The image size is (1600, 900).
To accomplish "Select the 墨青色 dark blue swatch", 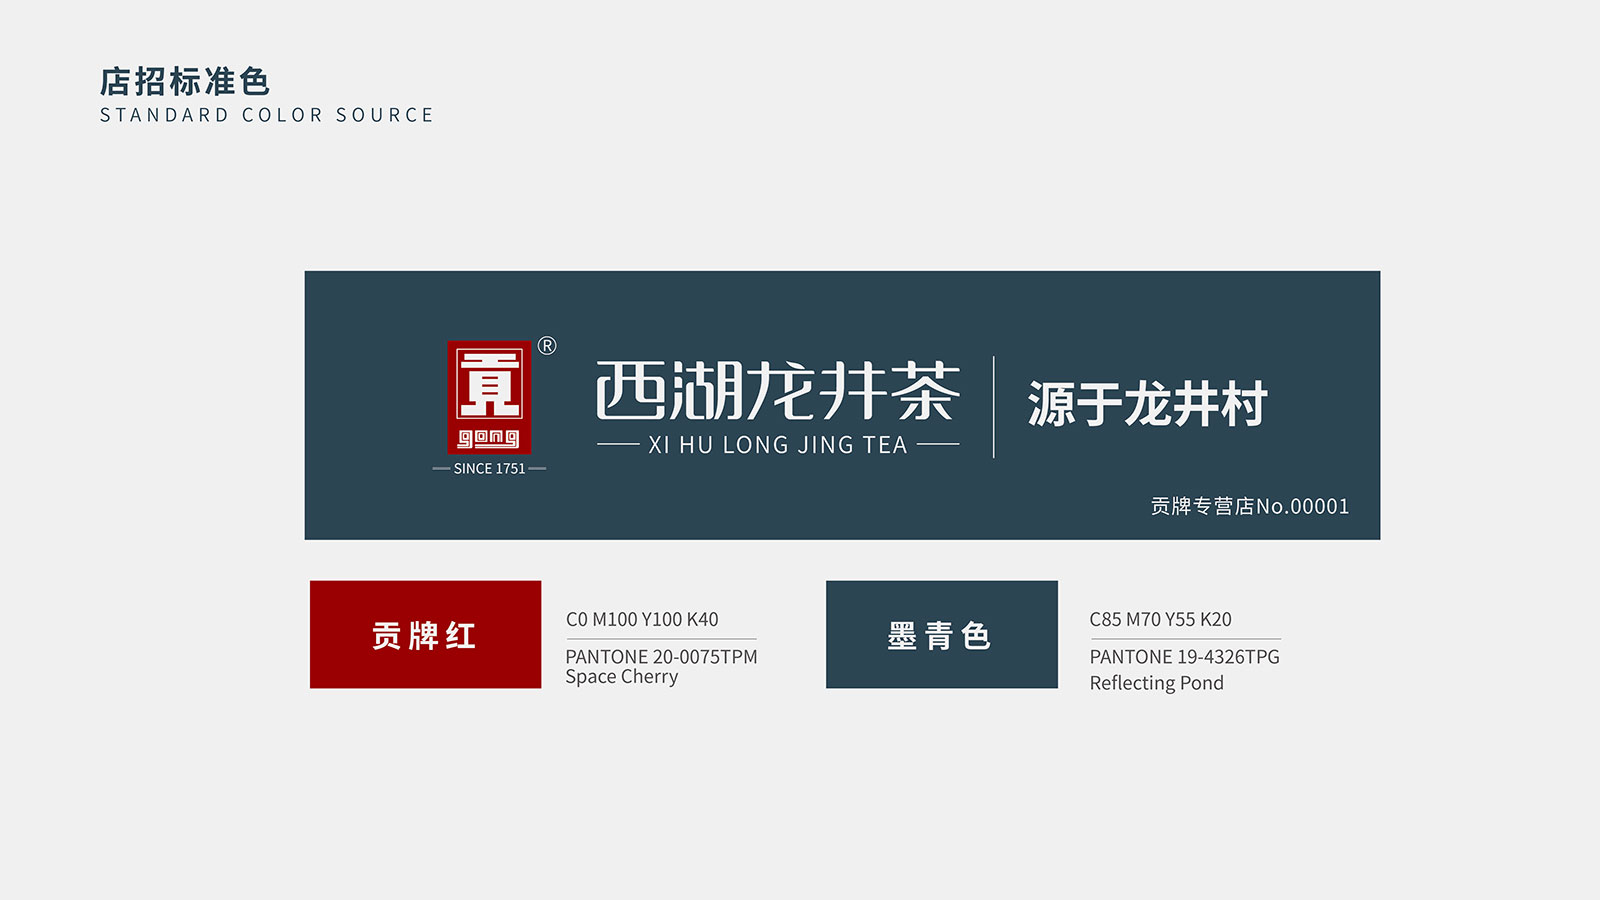I will (941, 634).
